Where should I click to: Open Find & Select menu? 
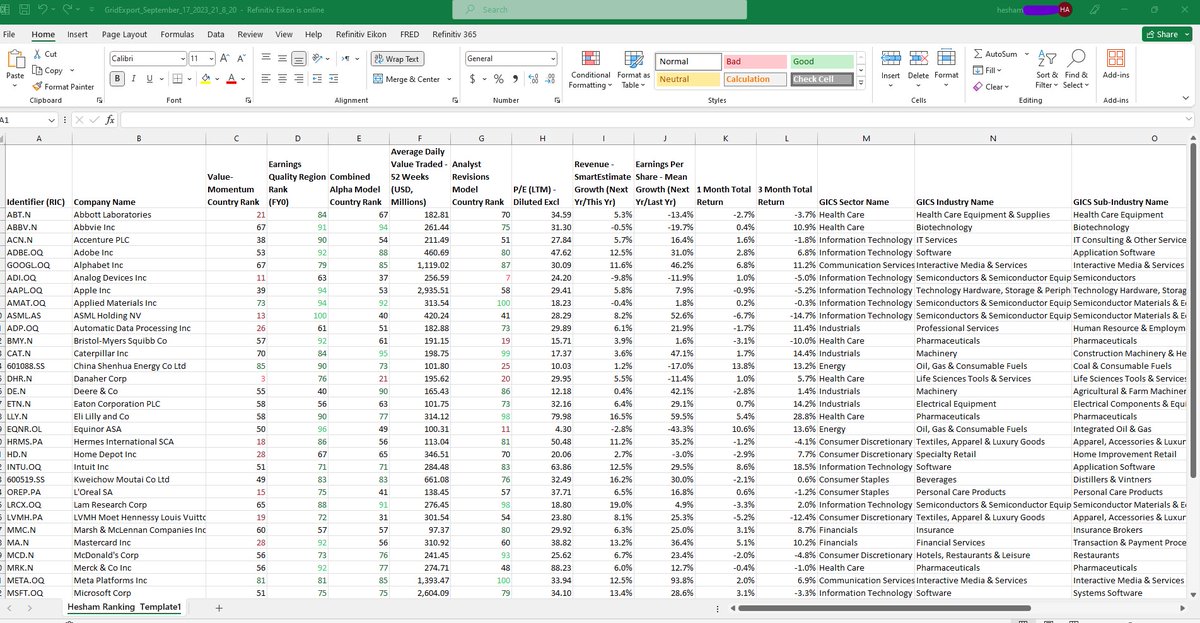(1076, 68)
